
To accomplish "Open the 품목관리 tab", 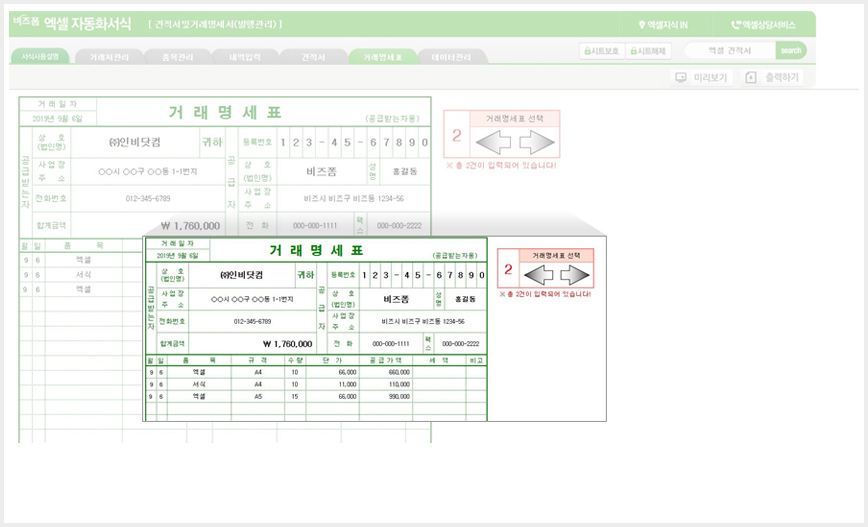I will (x=178, y=57).
